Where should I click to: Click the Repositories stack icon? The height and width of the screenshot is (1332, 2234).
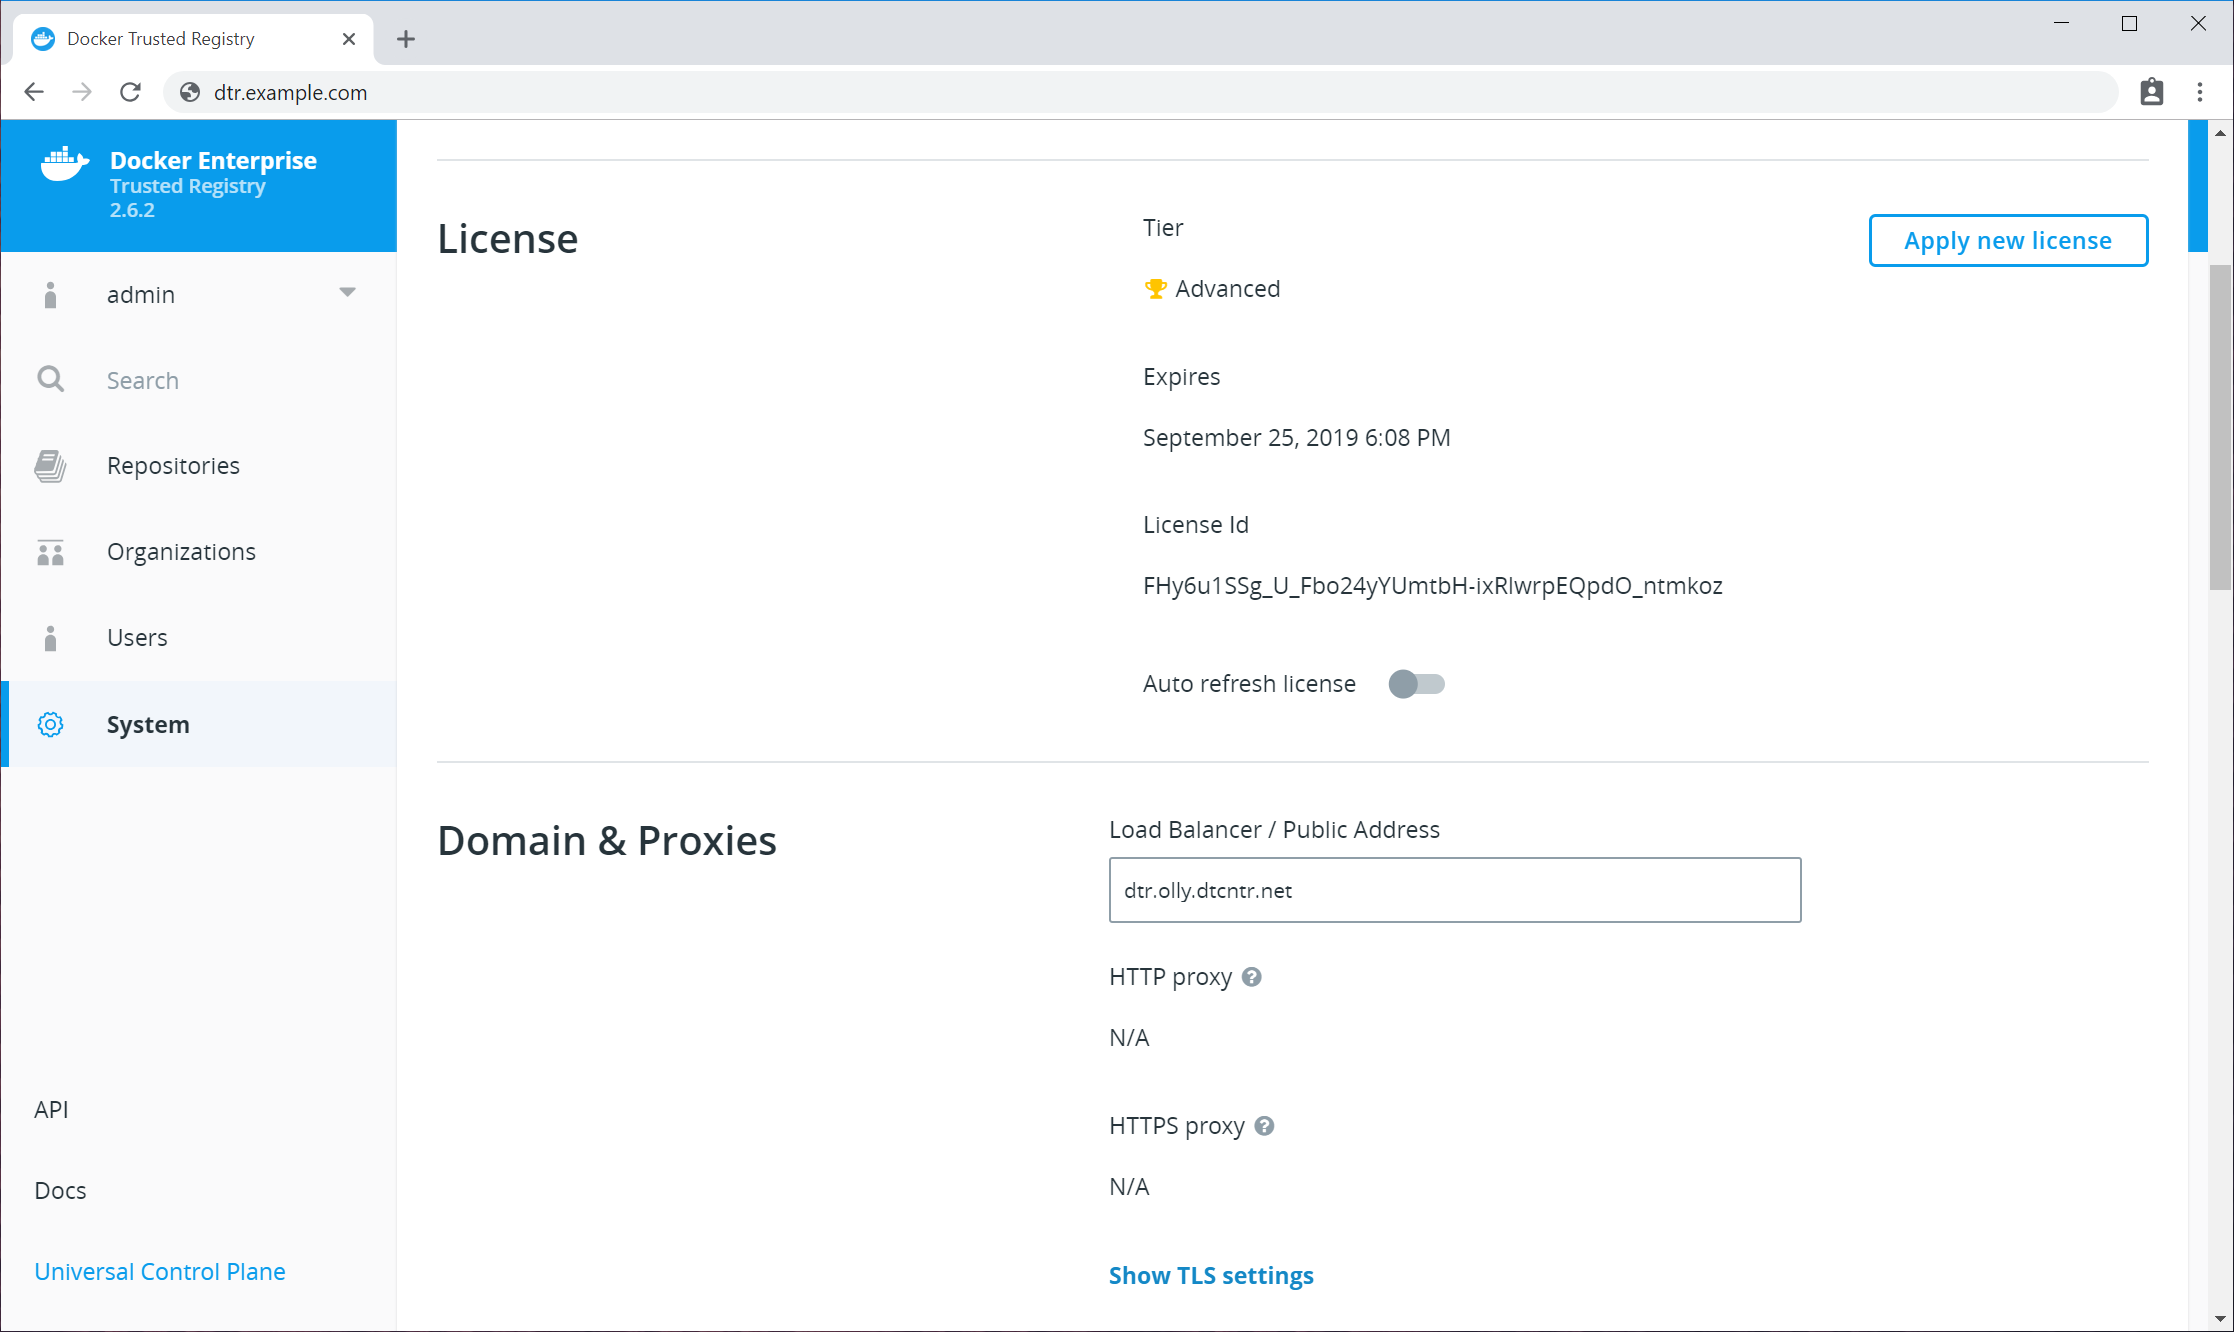click(50, 466)
